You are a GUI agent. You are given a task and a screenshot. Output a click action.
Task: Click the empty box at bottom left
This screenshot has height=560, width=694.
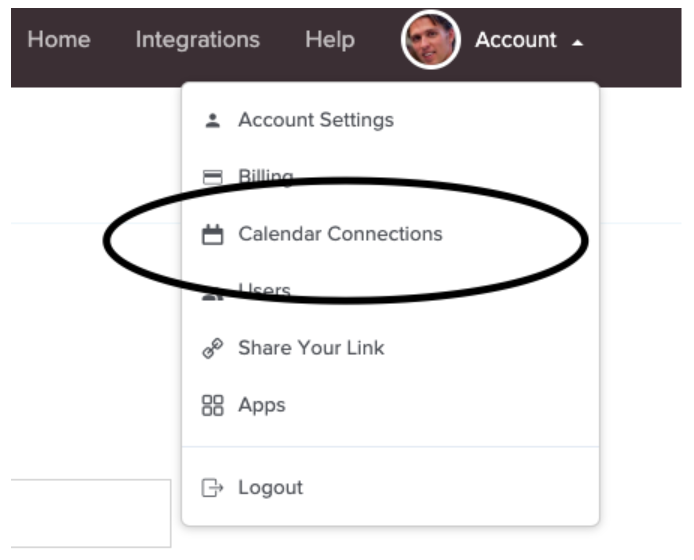pos(90,512)
